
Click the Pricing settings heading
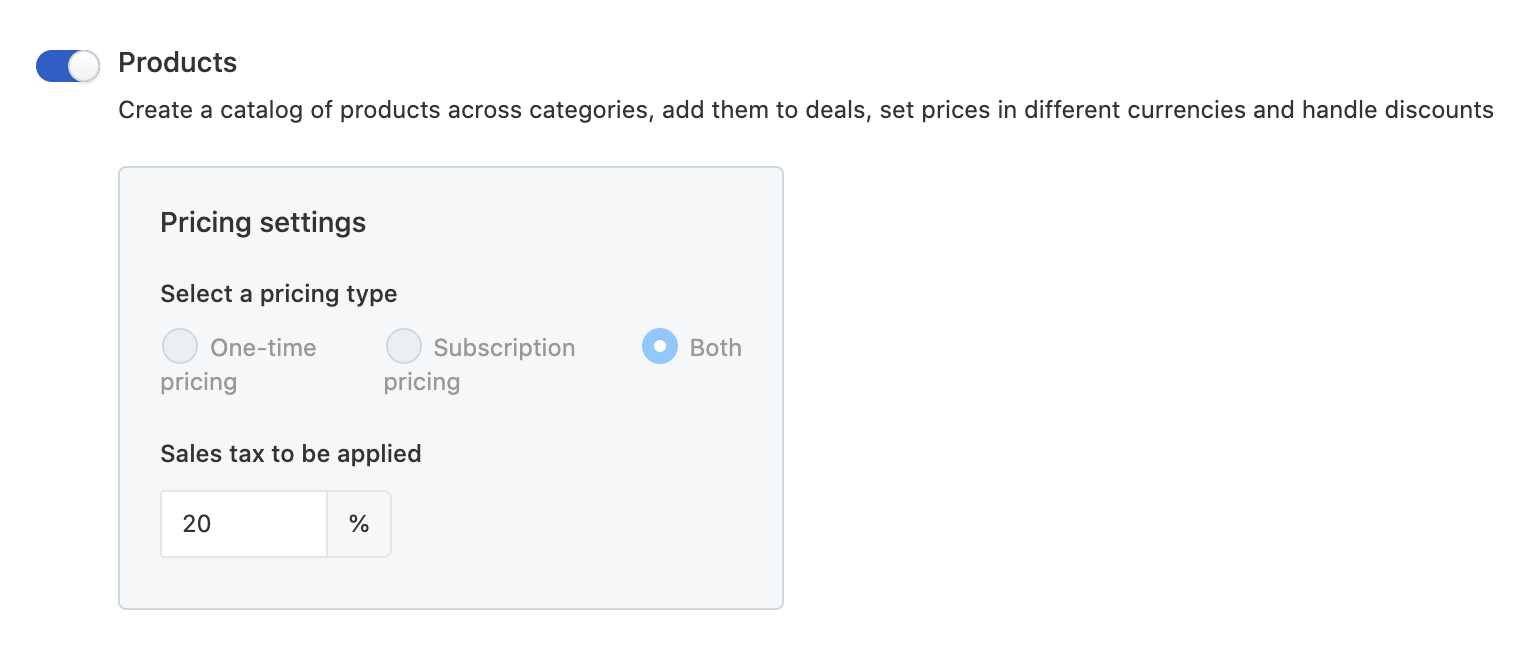(263, 222)
